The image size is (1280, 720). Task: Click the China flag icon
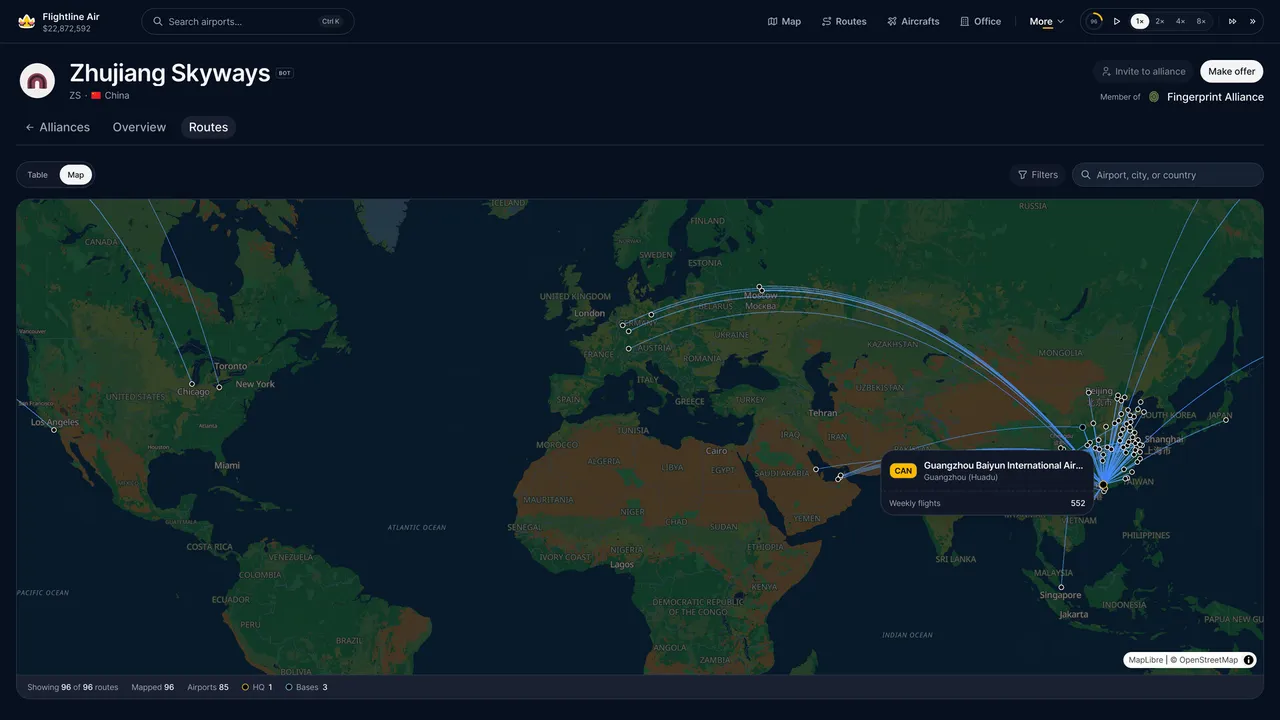[x=96, y=95]
